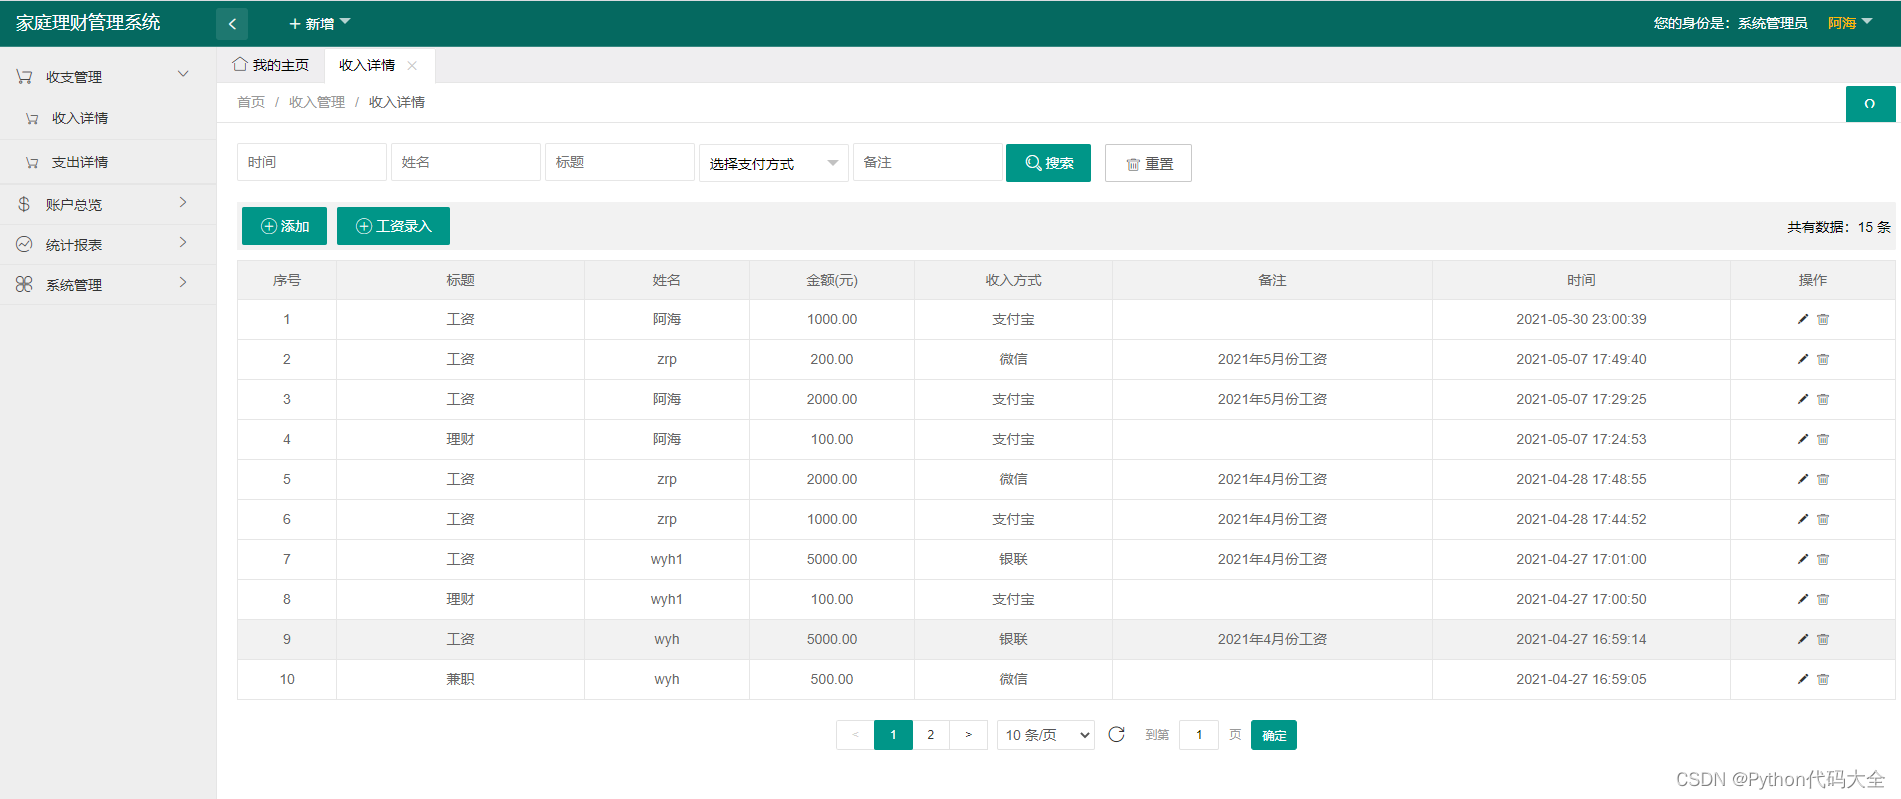
Task: Edit the 理财 record at 2021-05-07 17:24:53
Action: [1803, 439]
